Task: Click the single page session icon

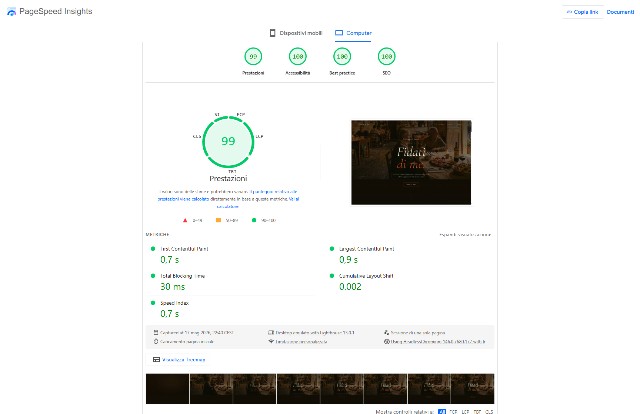Action: pos(387,332)
